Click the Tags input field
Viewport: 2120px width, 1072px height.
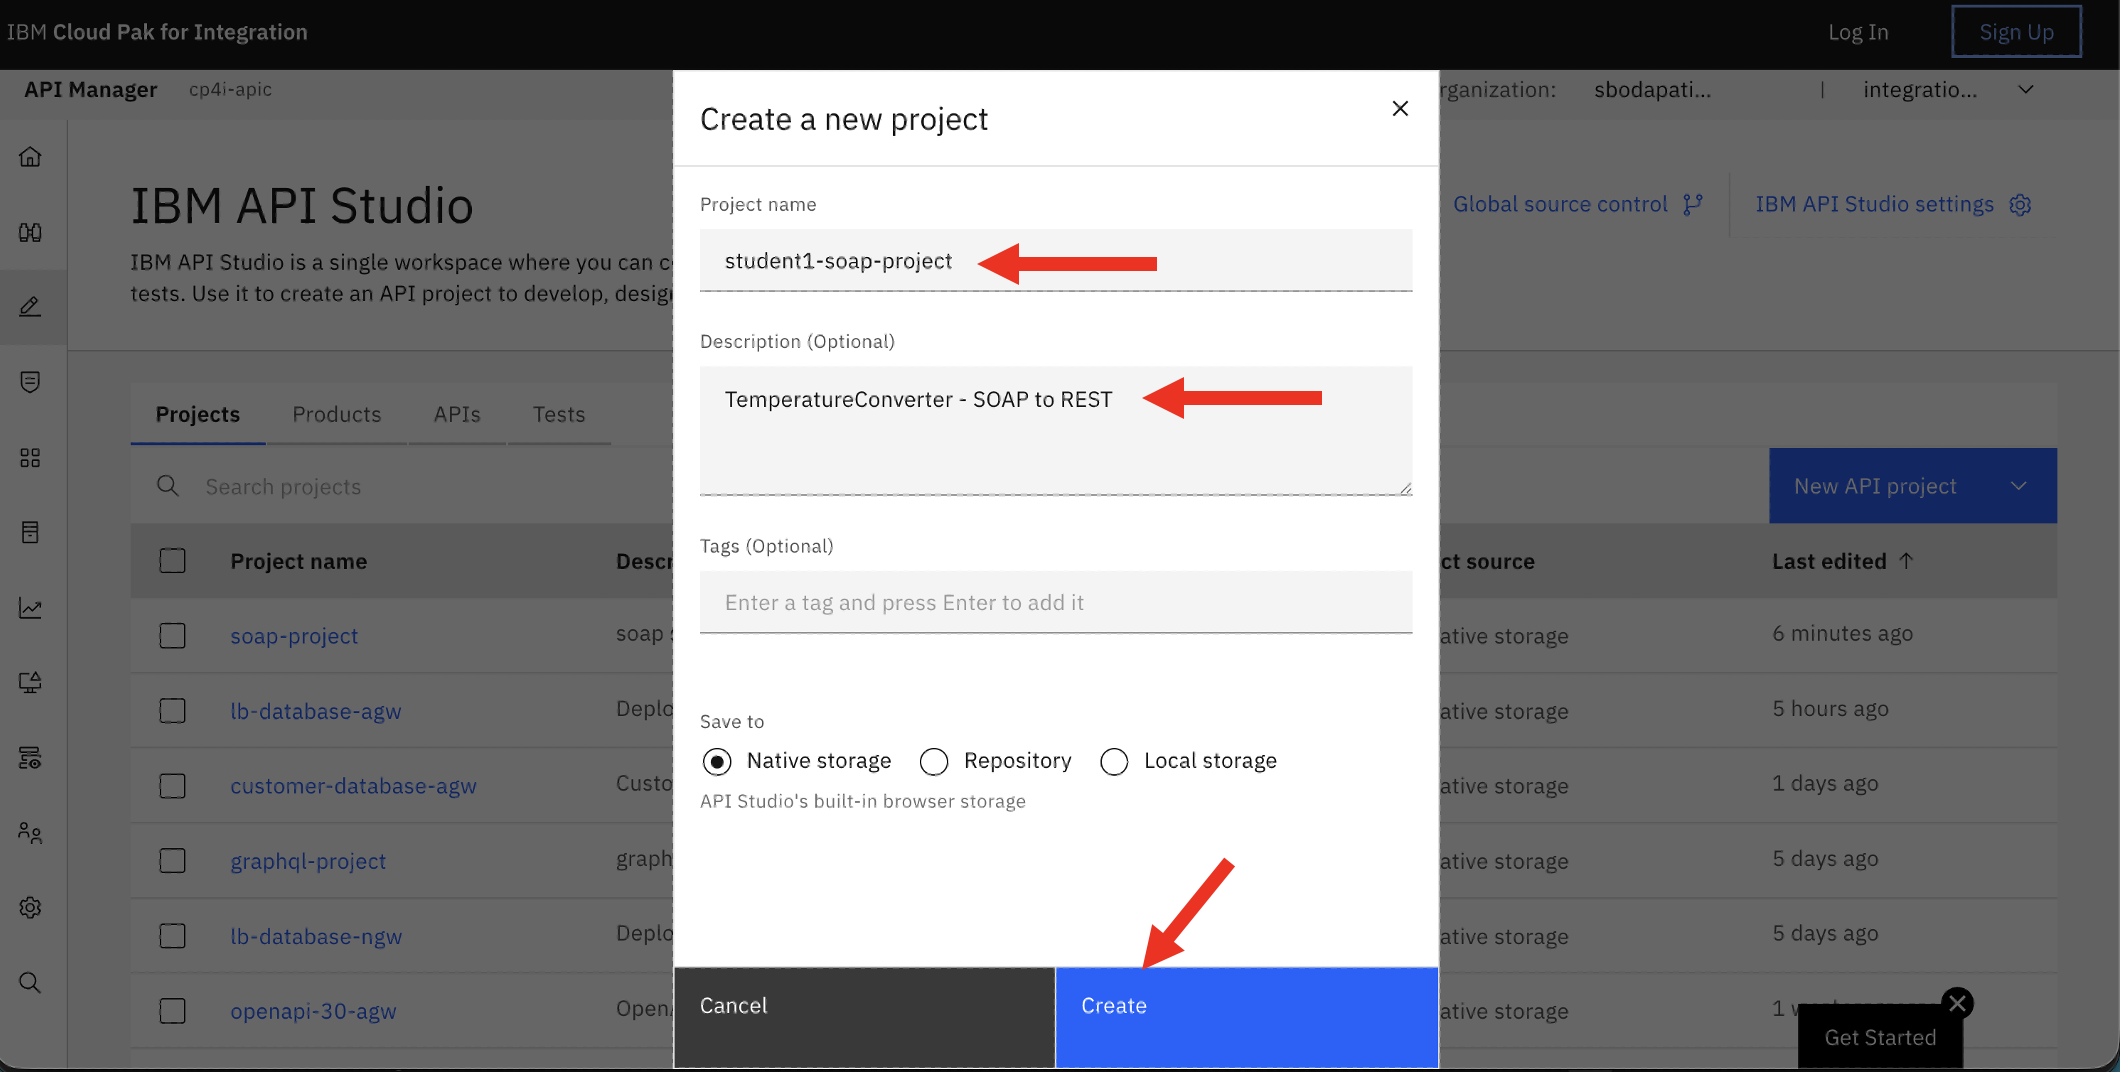pos(1056,602)
